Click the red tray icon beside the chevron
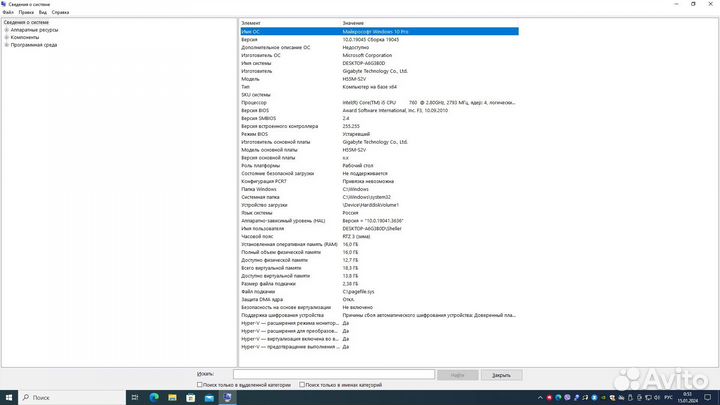This screenshot has height=405, width=720. point(549,398)
